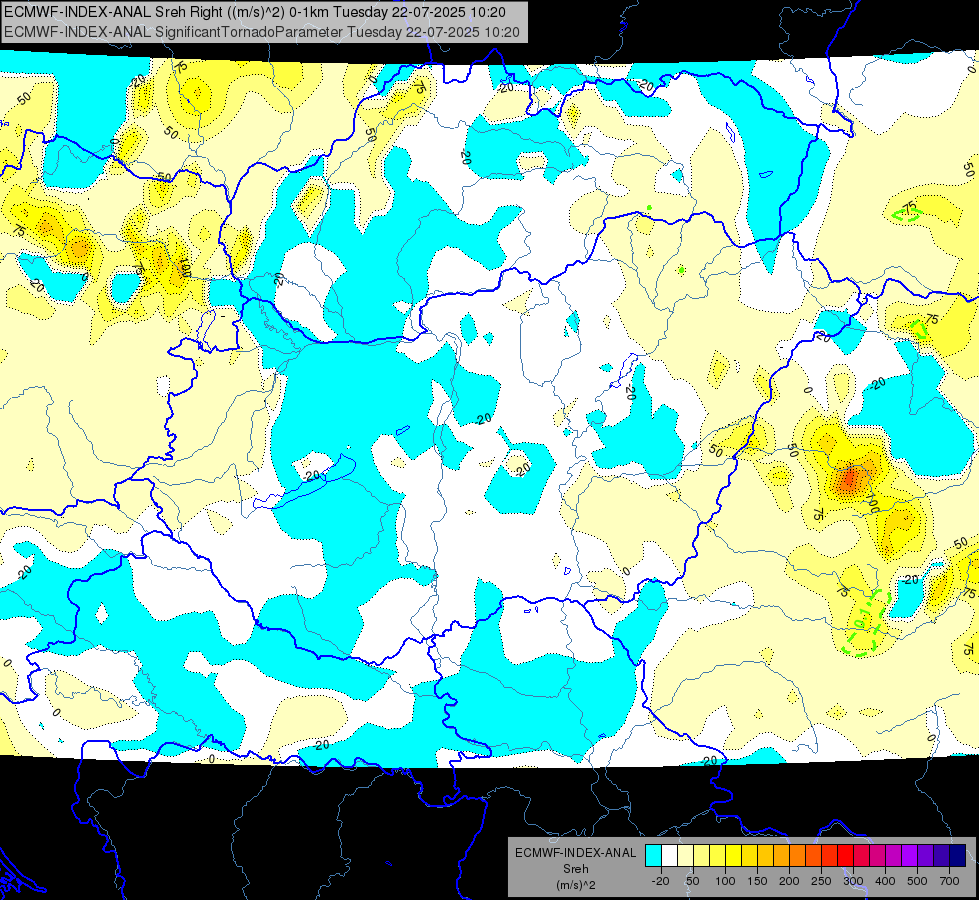Click the Sreh Right 0-1km title line

[x=255, y=12]
